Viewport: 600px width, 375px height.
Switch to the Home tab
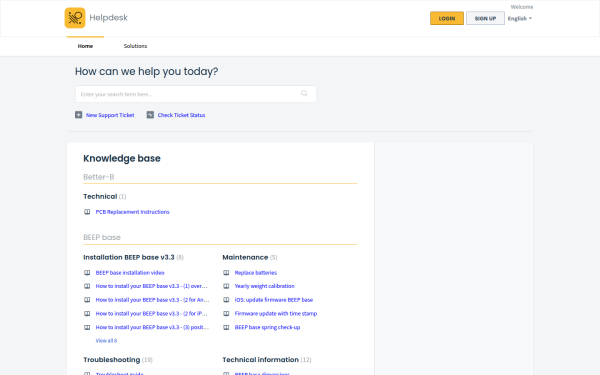[x=85, y=46]
